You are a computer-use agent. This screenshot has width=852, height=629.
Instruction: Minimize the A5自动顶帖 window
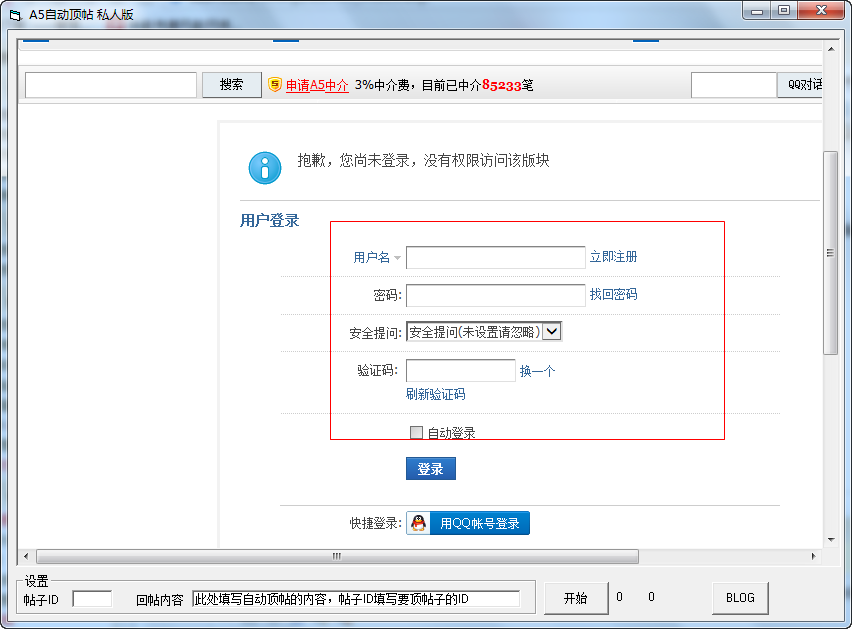tap(757, 11)
